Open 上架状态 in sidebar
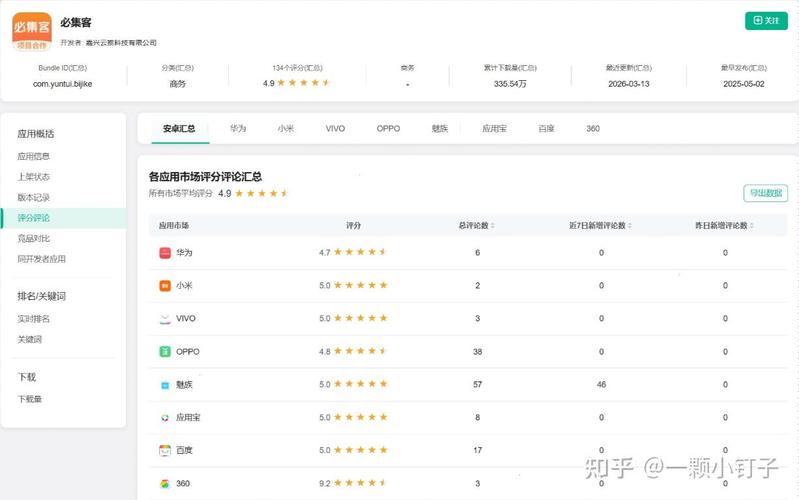Viewport: 799px width, 500px height. [34, 177]
